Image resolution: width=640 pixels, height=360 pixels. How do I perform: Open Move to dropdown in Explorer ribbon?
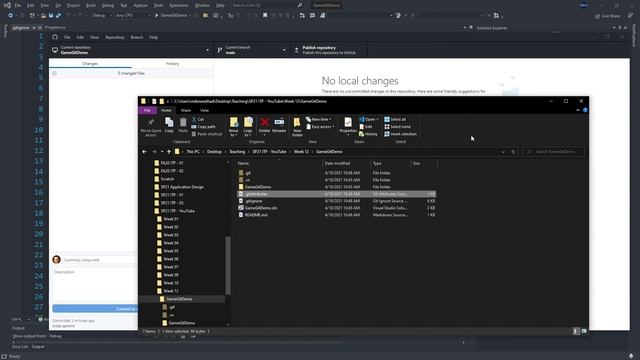click(233, 127)
